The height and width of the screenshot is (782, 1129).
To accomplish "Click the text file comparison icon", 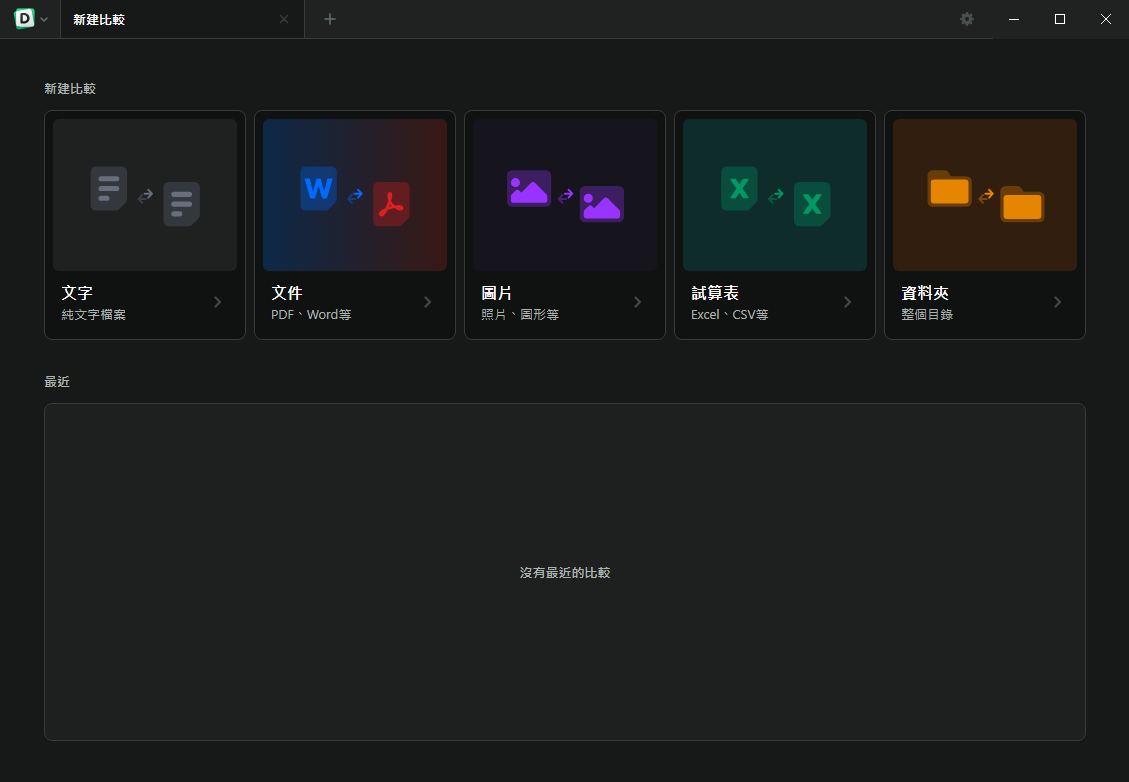I will pyautogui.click(x=145, y=196).
